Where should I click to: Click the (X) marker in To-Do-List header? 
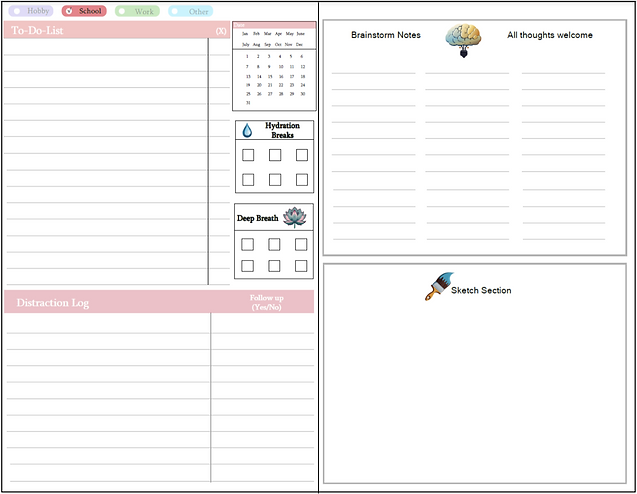pos(221,31)
